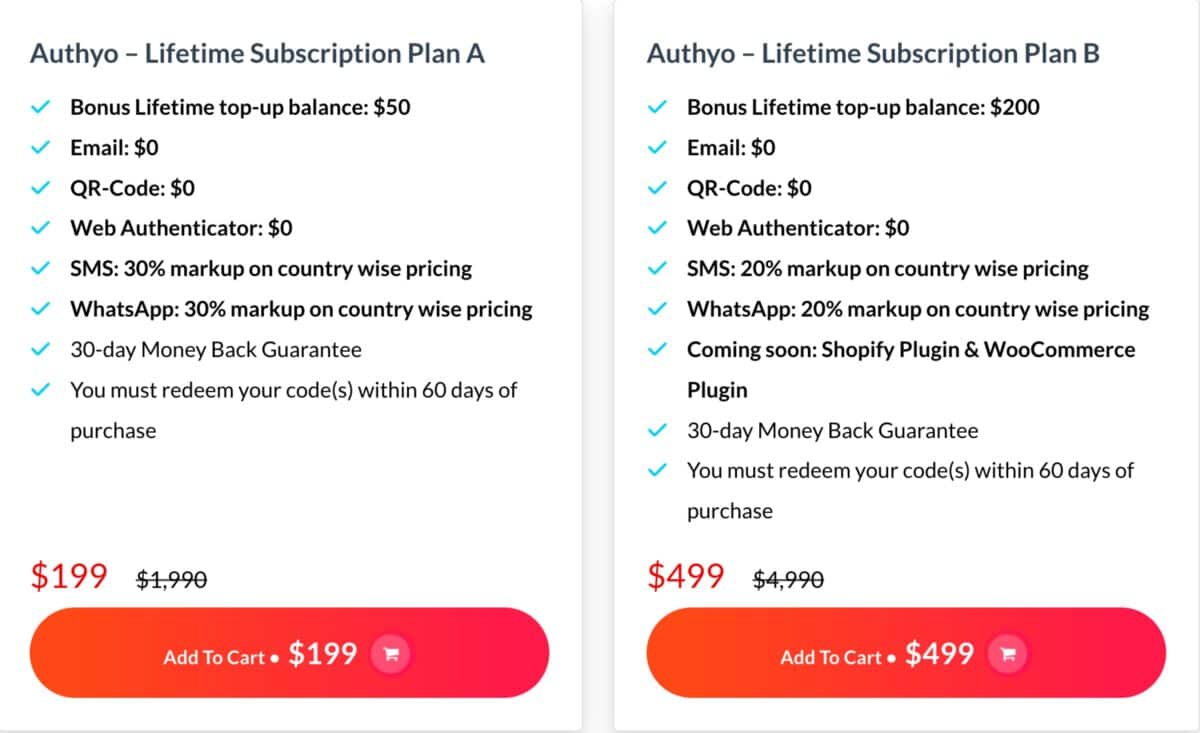Open the Authyo Lifetime Subscription Plan A title

[x=257, y=53]
